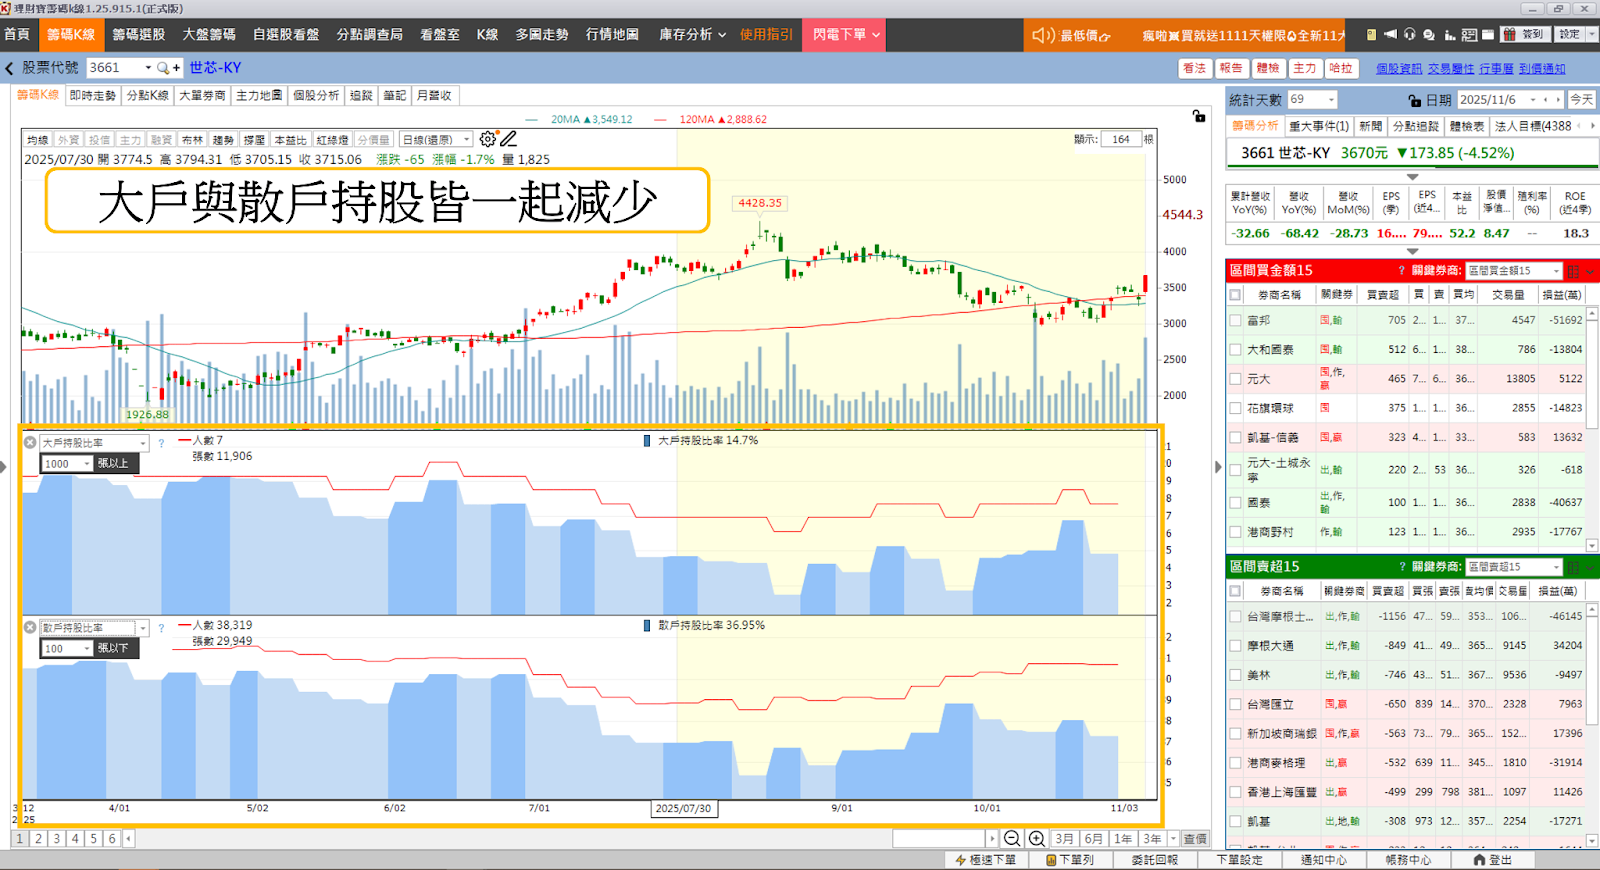Toggle the lock icon beside 日期
Image resolution: width=1600 pixels, height=870 pixels.
(x=1414, y=100)
